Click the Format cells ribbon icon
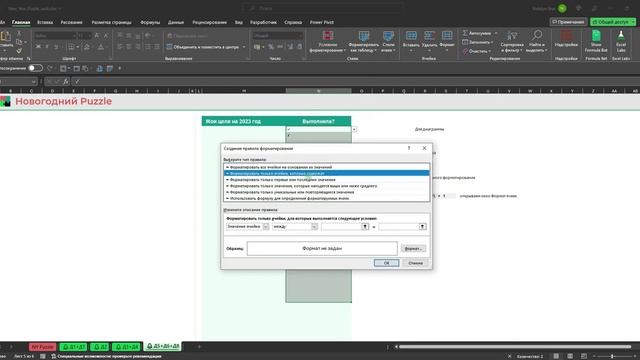Viewport: 640px width, 360px height. pos(447,36)
